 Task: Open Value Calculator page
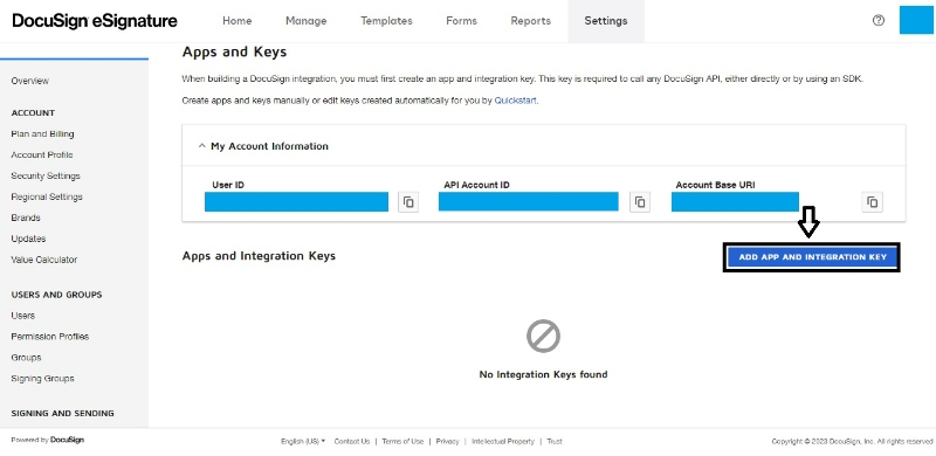[x=44, y=260]
